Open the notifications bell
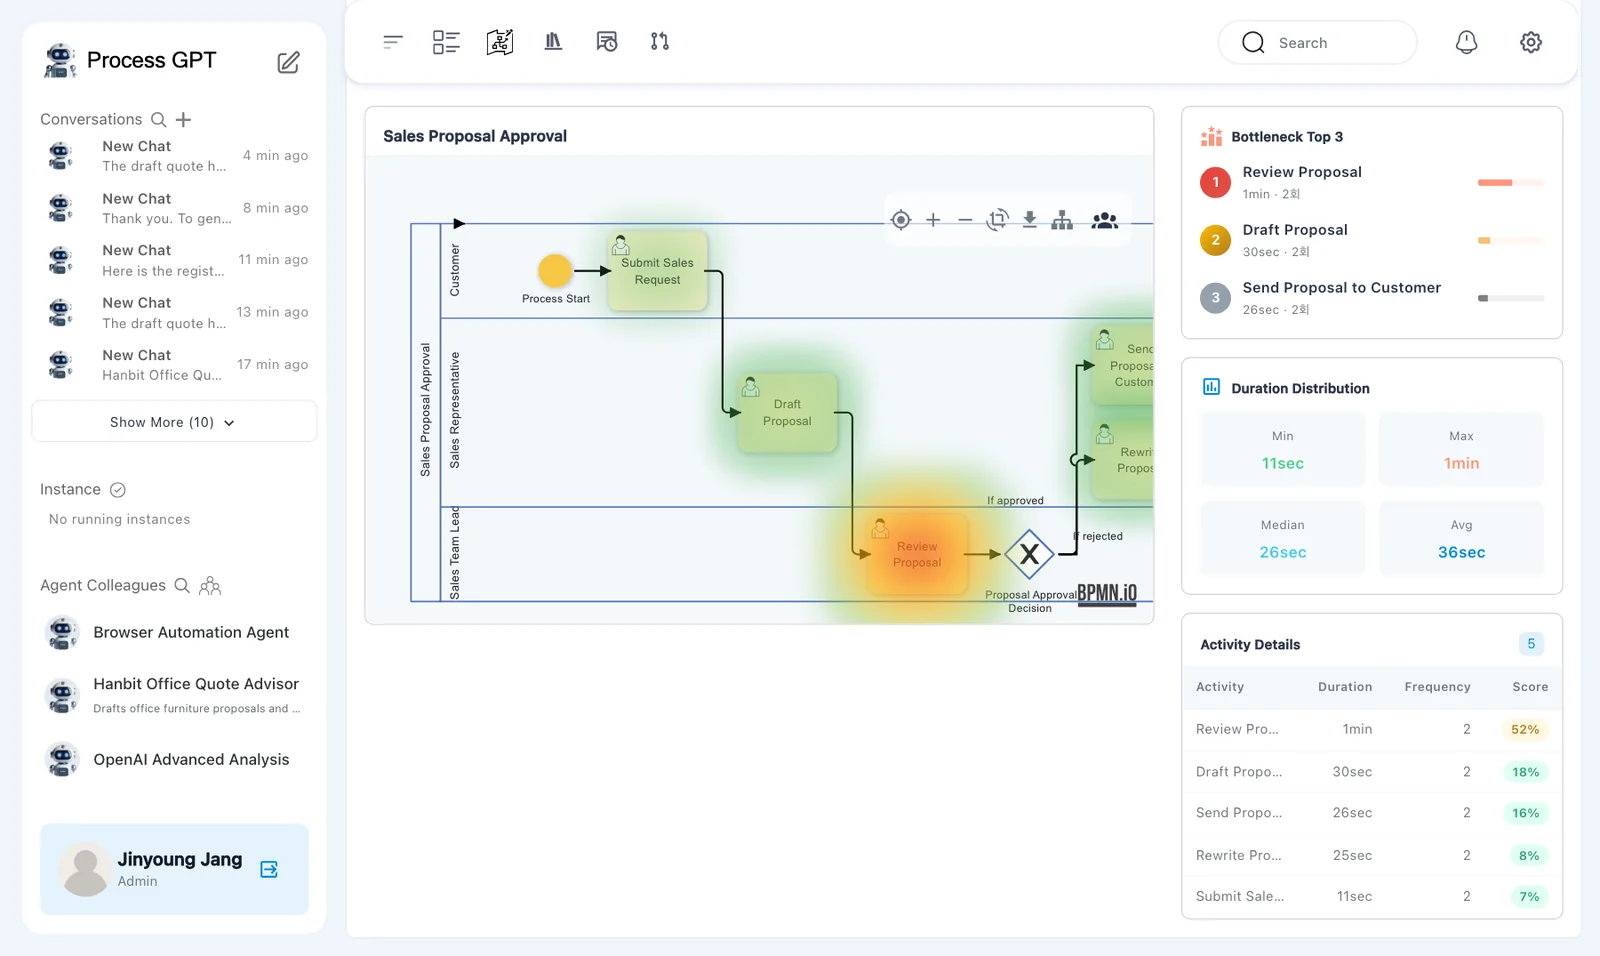Viewport: 1600px width, 956px height. [1466, 42]
